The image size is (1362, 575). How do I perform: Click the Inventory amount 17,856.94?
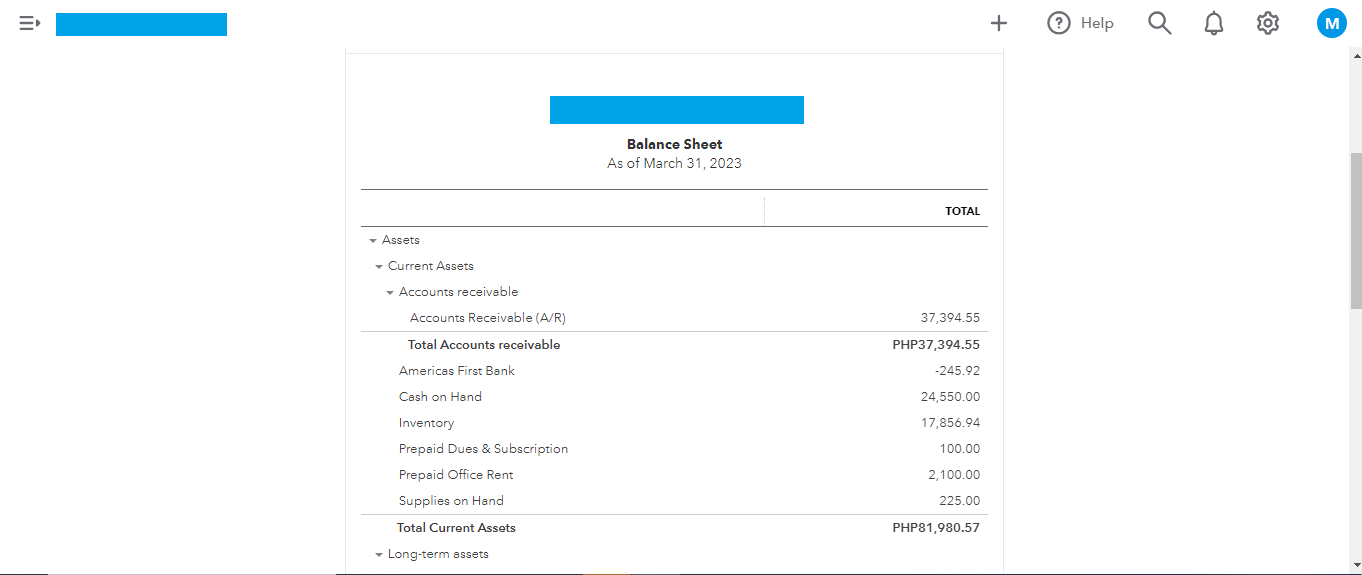[x=950, y=423]
